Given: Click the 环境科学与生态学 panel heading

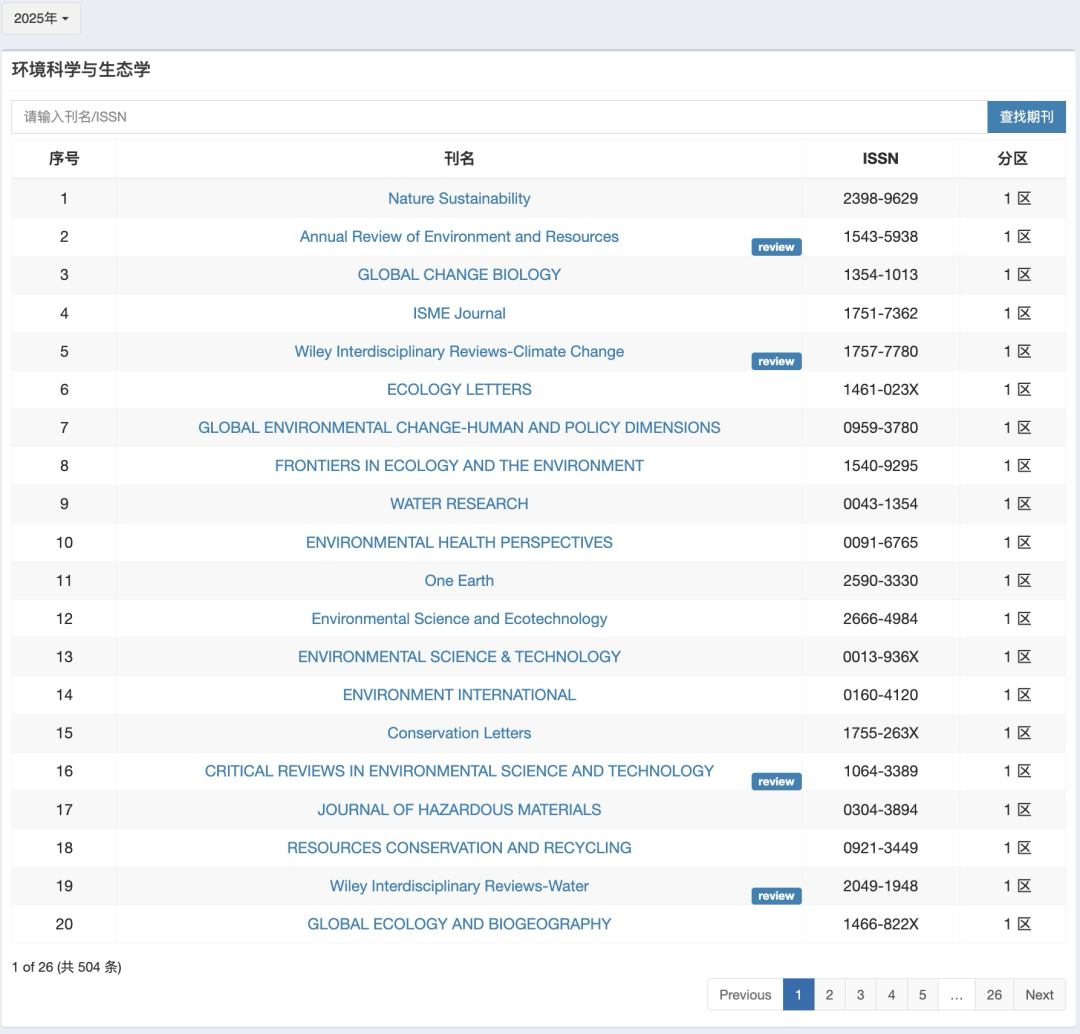Looking at the screenshot, I should (81, 70).
